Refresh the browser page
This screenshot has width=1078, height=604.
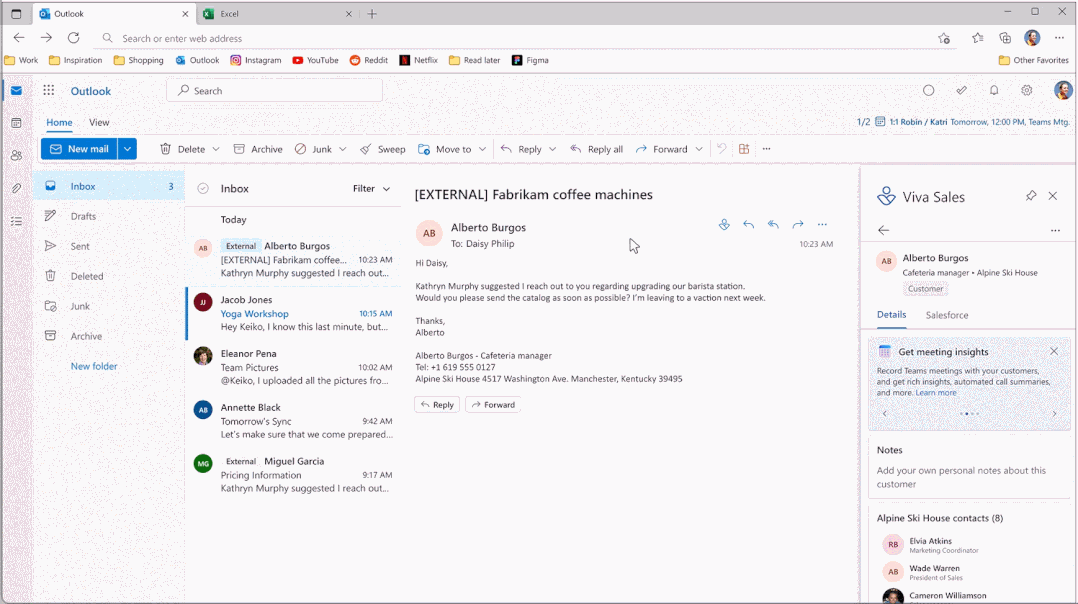point(74,38)
